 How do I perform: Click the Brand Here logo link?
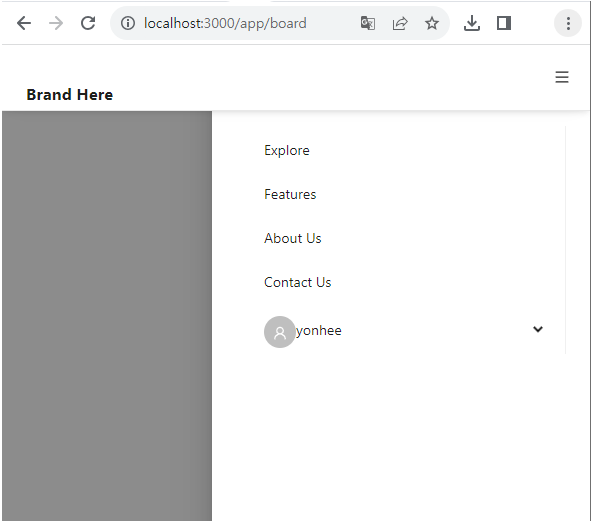(70, 95)
